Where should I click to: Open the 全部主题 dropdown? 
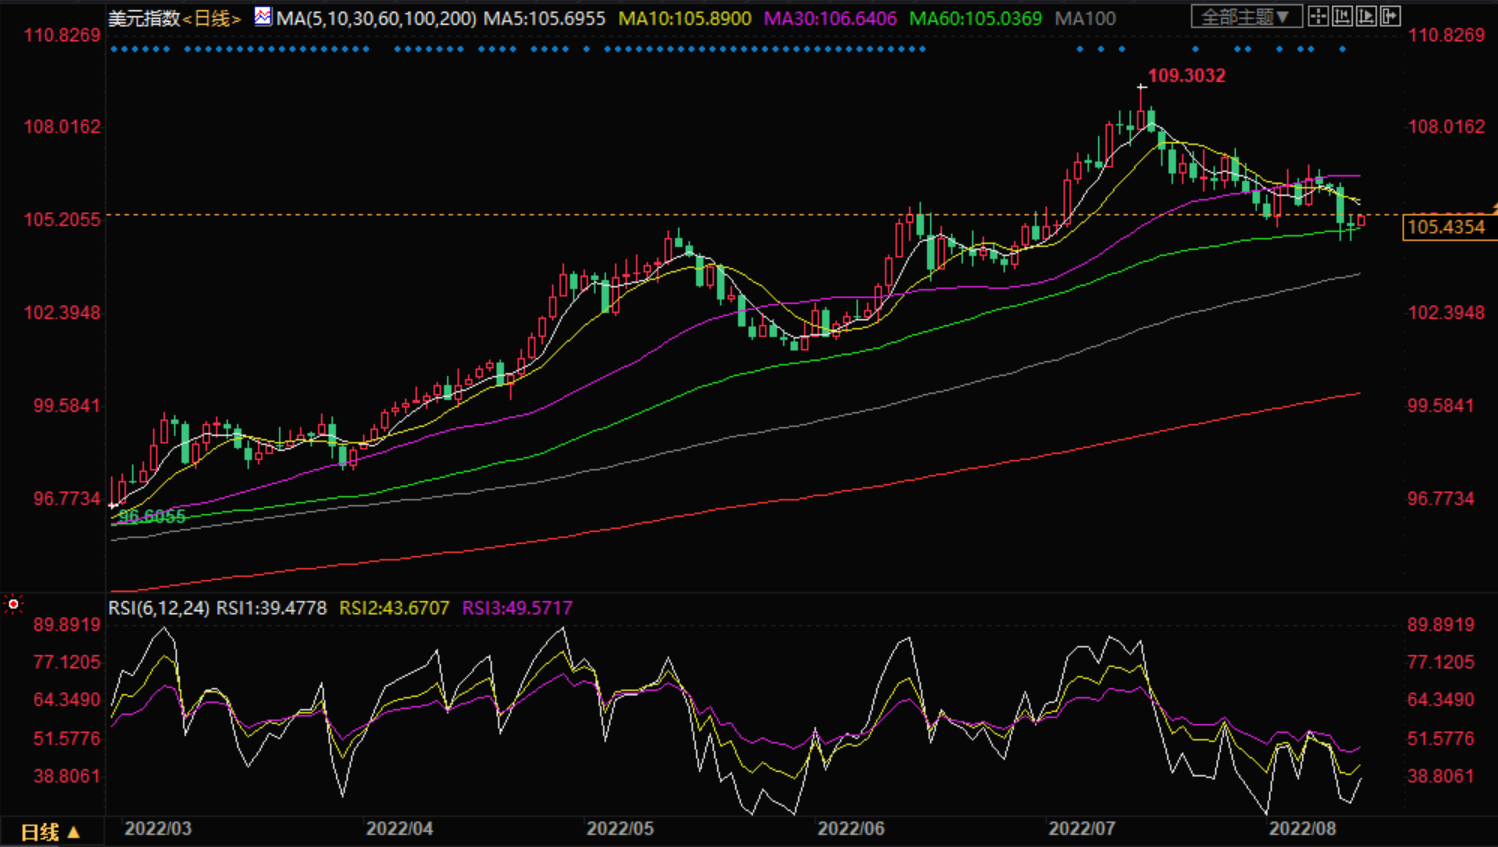pyautogui.click(x=1245, y=16)
